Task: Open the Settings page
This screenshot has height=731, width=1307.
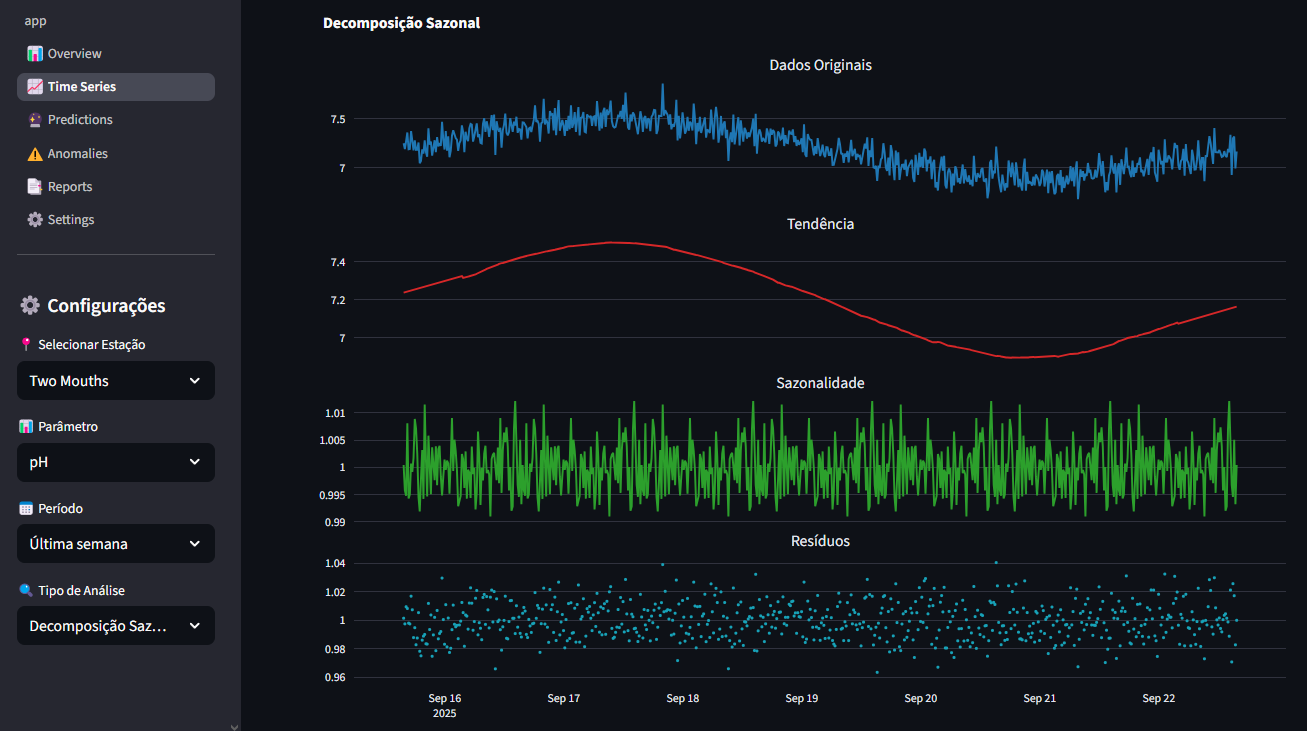Action: click(116, 220)
